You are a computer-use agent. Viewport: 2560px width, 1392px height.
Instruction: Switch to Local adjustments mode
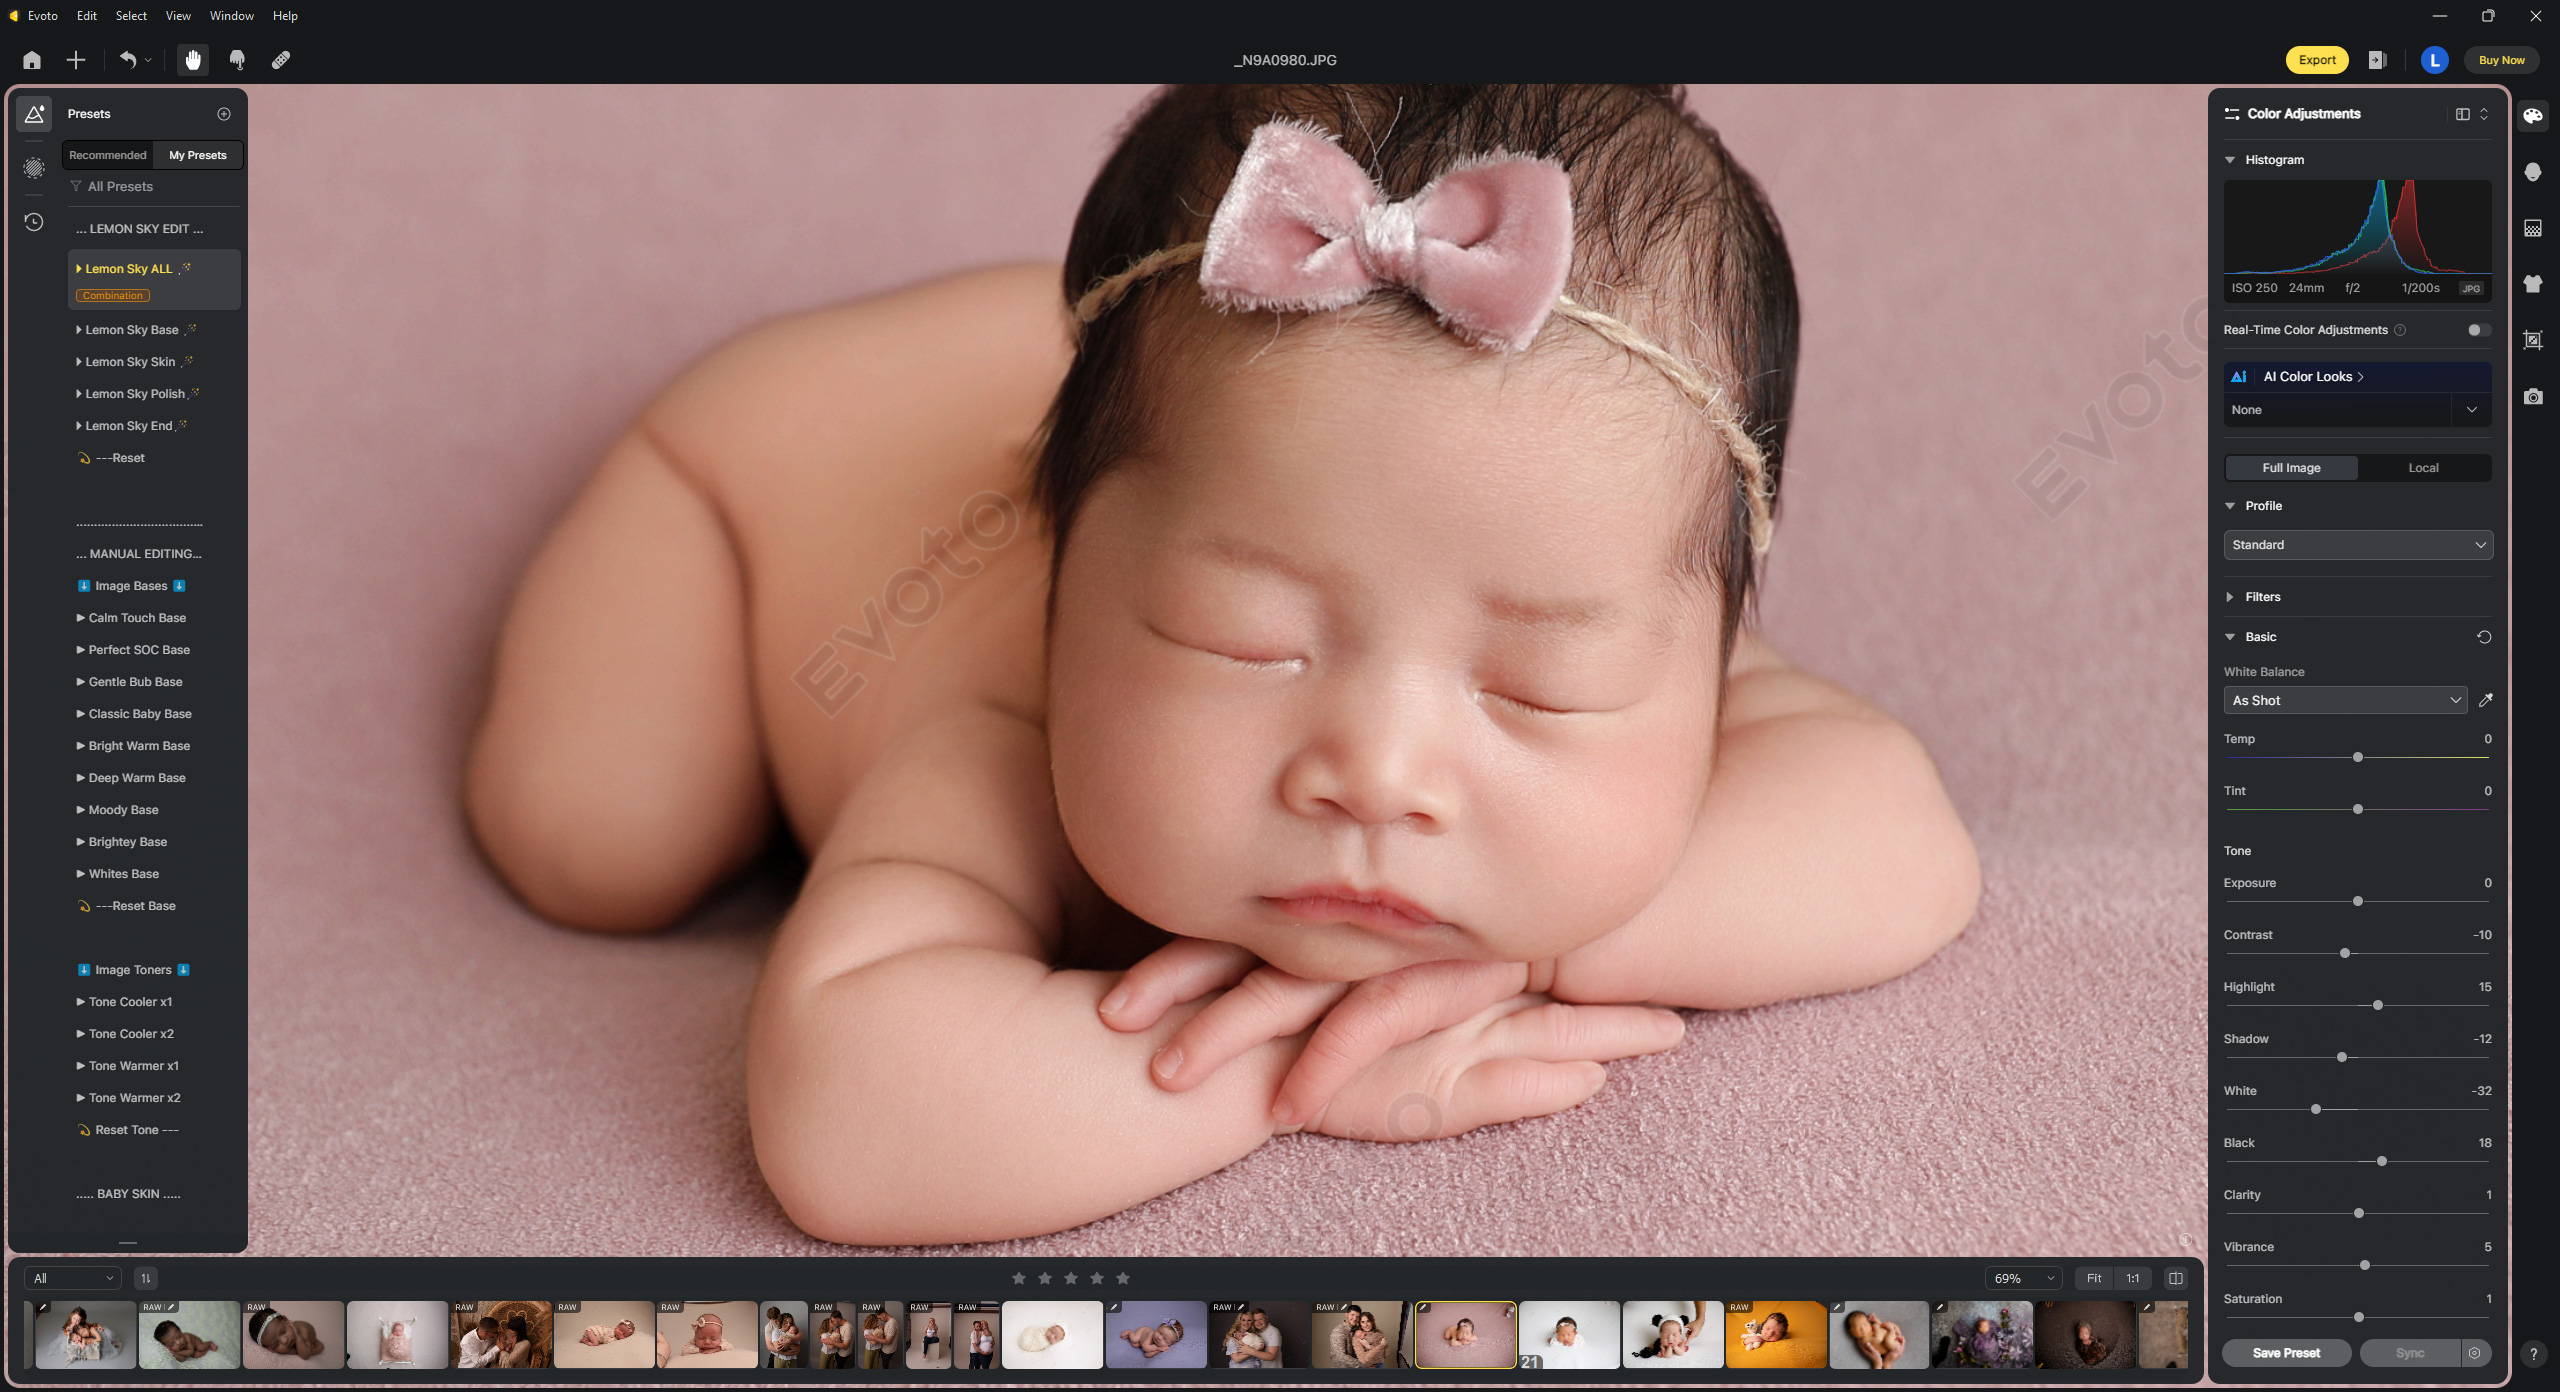pyautogui.click(x=2422, y=468)
